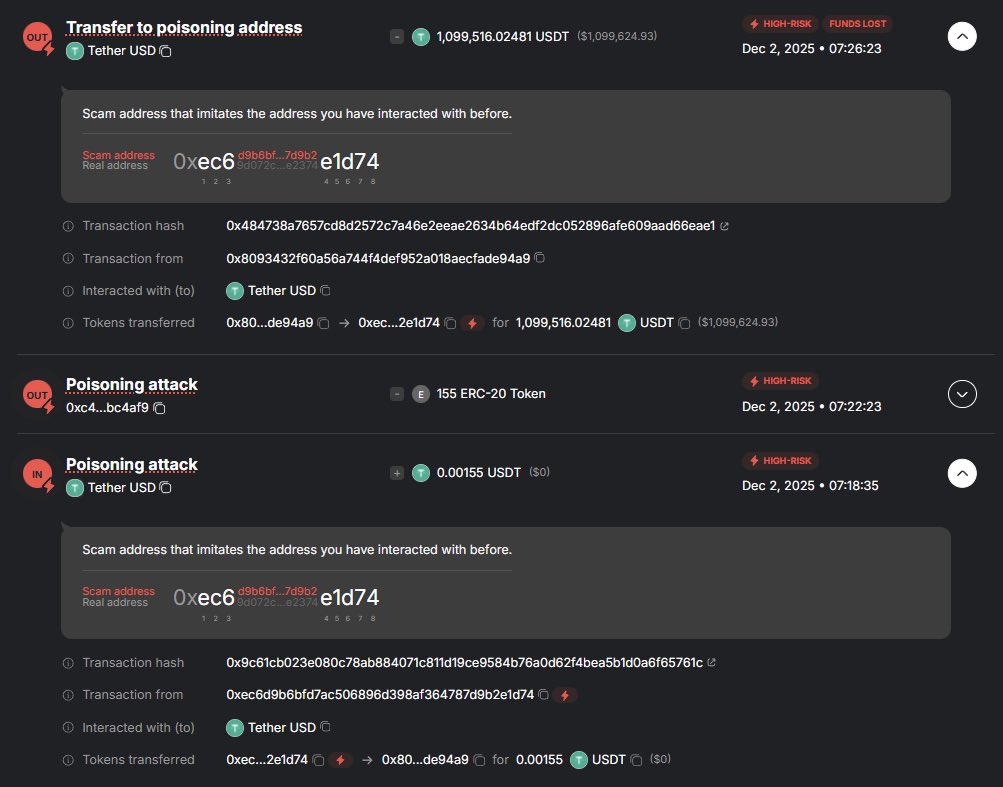Click the OUT badge on the top transaction

36,36
